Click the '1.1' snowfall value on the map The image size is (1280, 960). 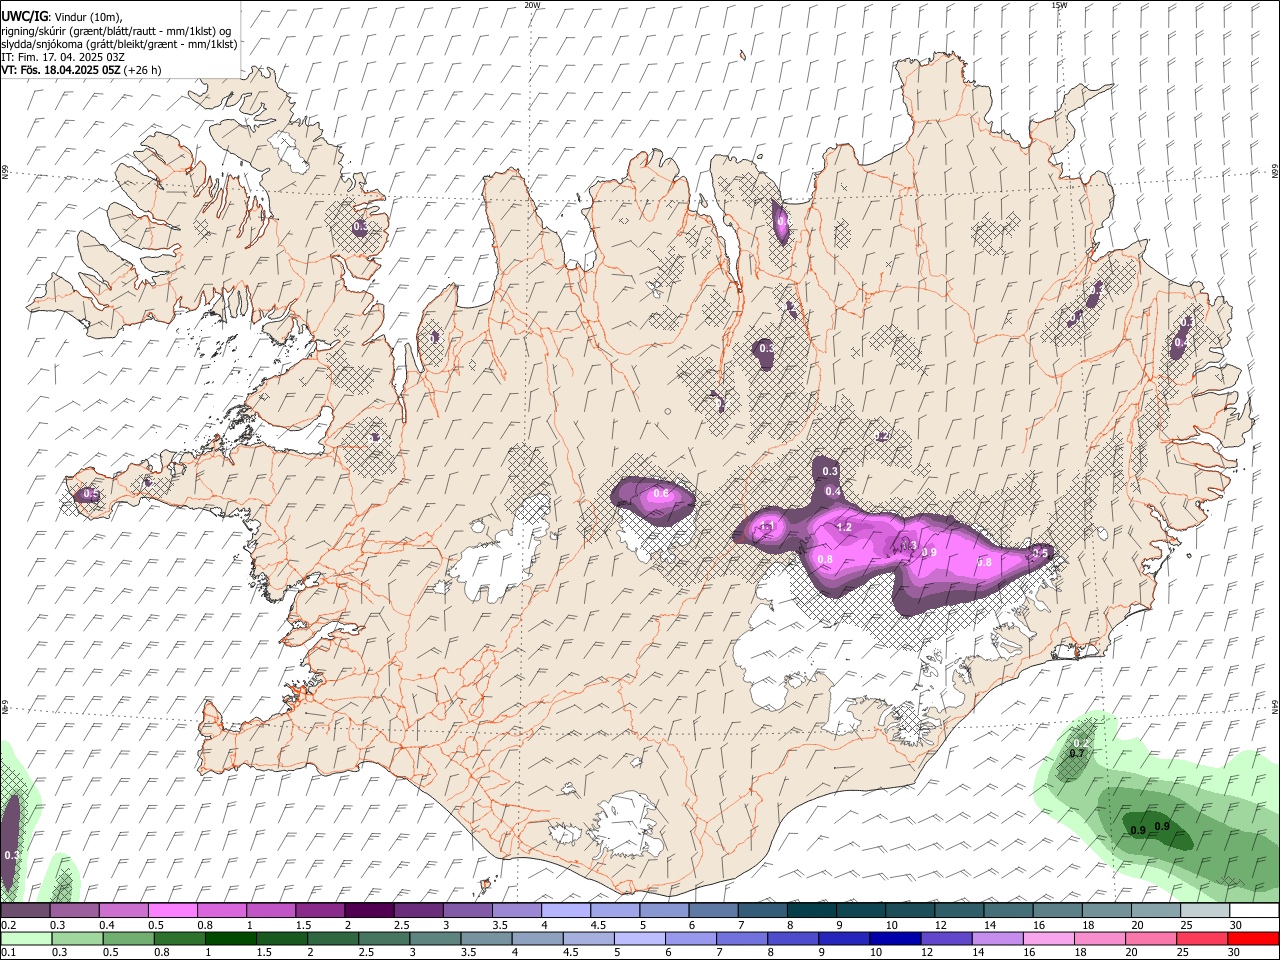point(768,527)
